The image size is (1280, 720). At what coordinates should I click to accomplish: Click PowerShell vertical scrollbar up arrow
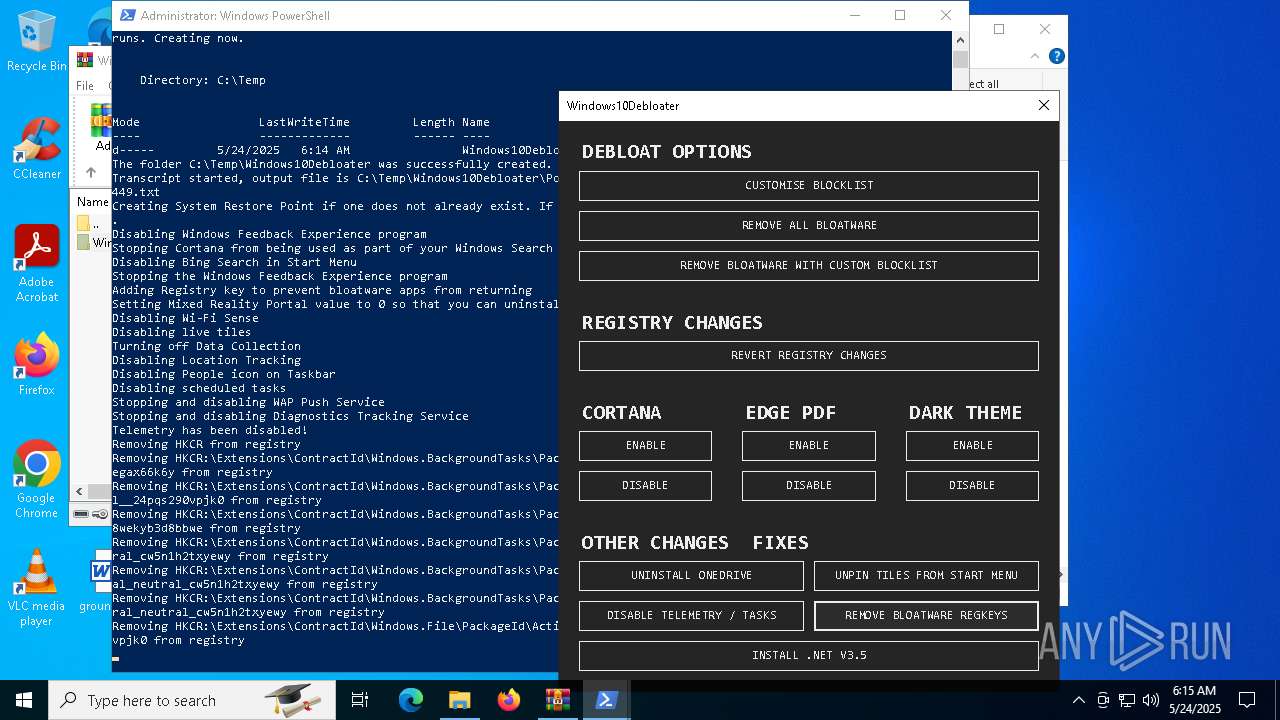(x=960, y=40)
